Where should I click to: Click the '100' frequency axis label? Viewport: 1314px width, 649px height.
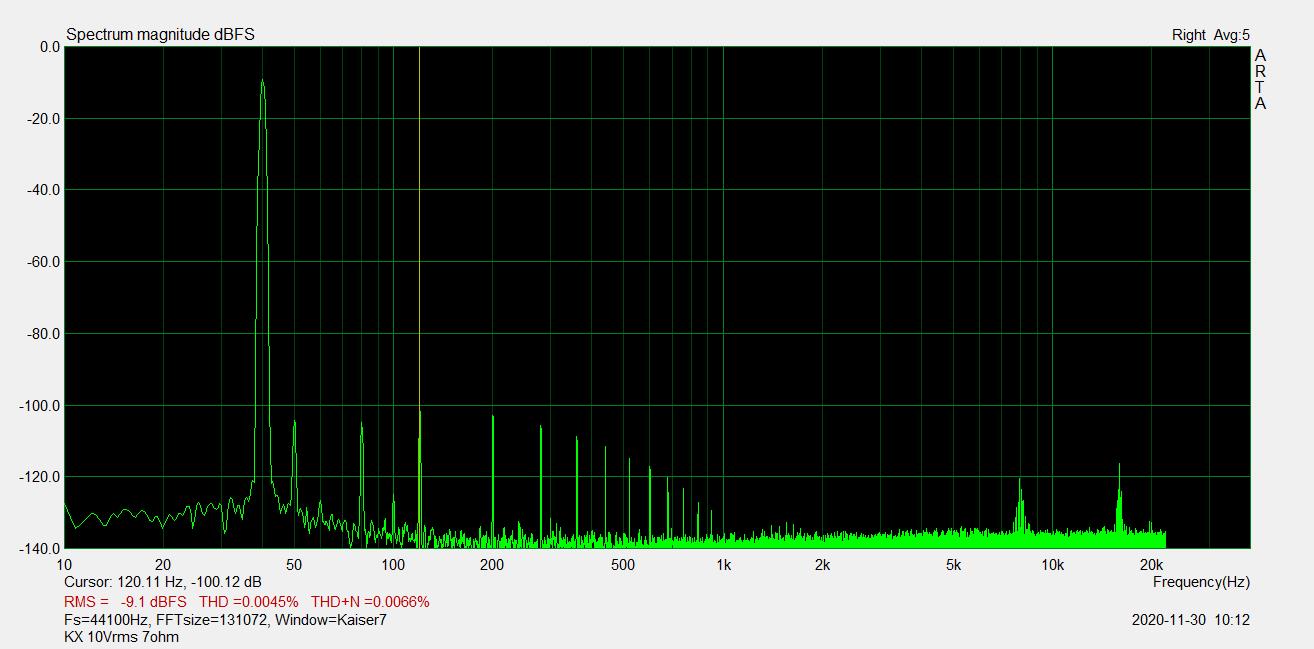pyautogui.click(x=393, y=565)
